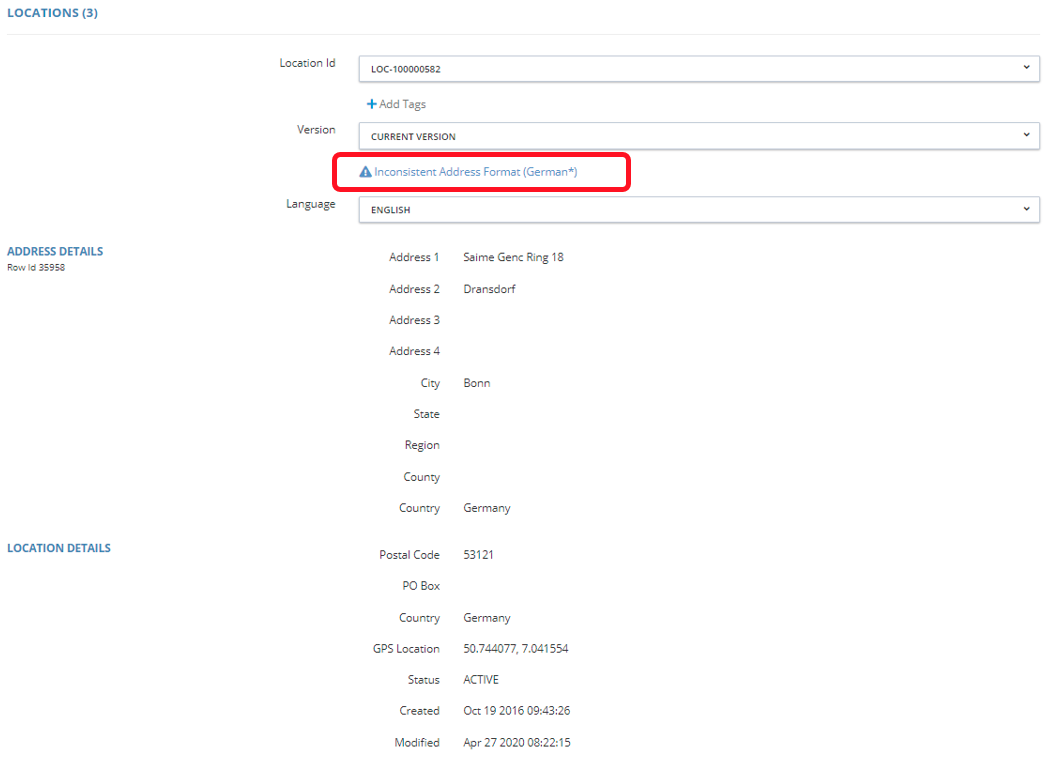The width and height of the screenshot is (1049, 760).
Task: Click the Language dropdown chevron arrow
Action: point(1026,209)
